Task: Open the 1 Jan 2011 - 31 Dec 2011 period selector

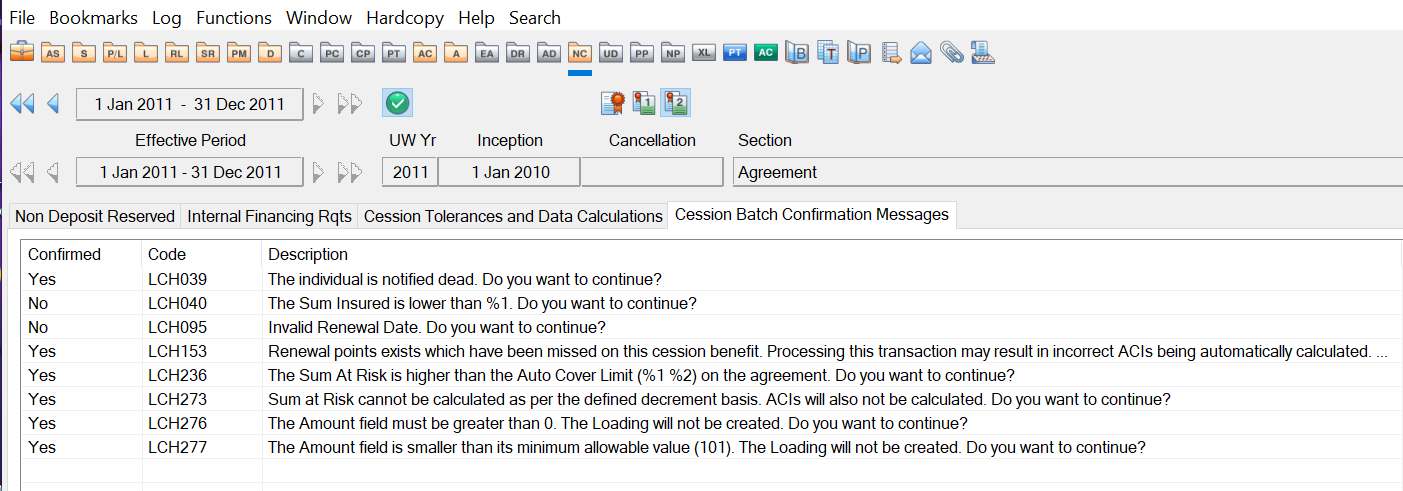Action: (x=189, y=104)
